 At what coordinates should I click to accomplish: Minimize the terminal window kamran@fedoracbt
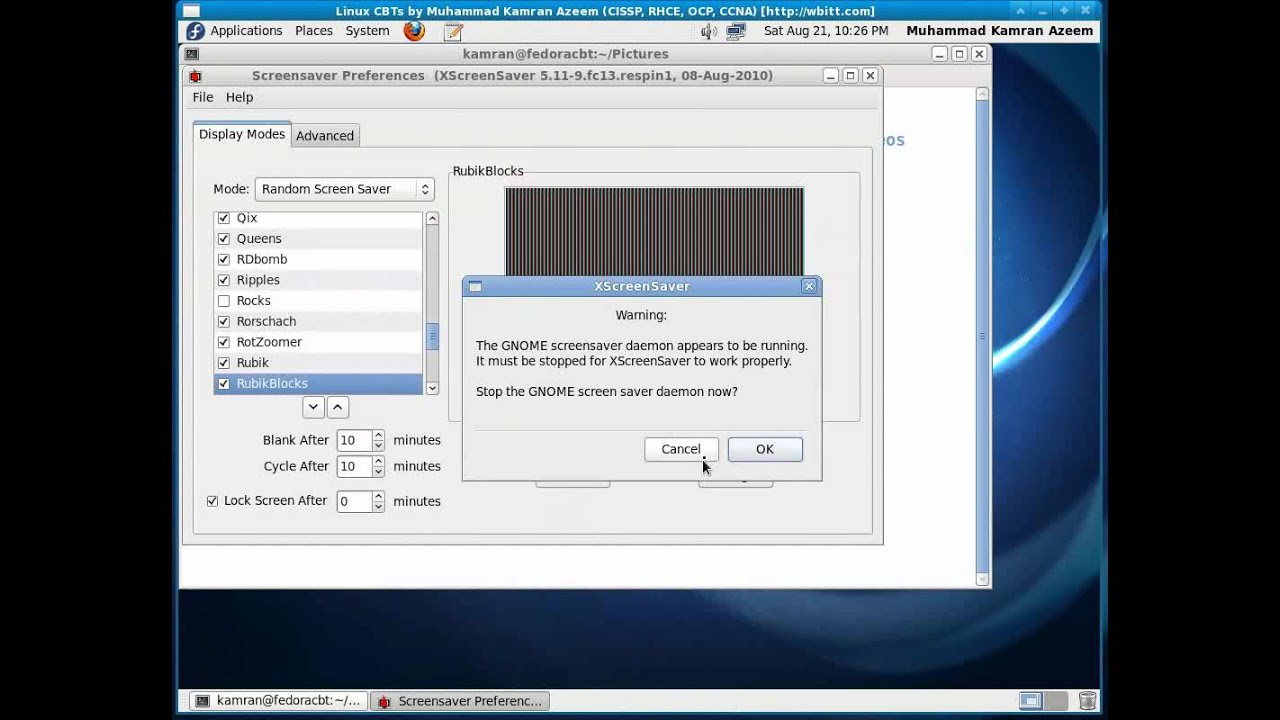939,54
